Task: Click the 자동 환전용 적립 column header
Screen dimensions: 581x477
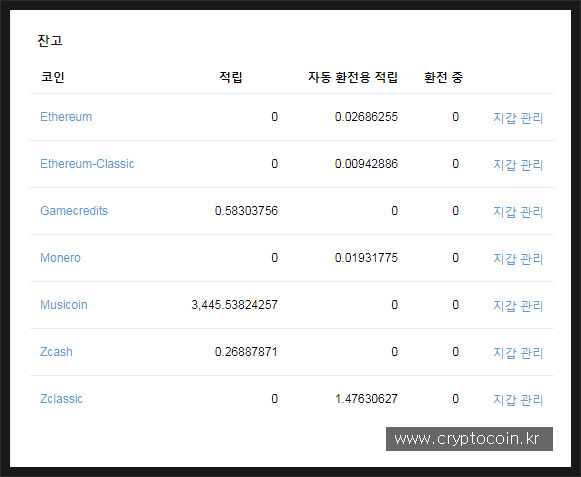Action: tap(353, 77)
